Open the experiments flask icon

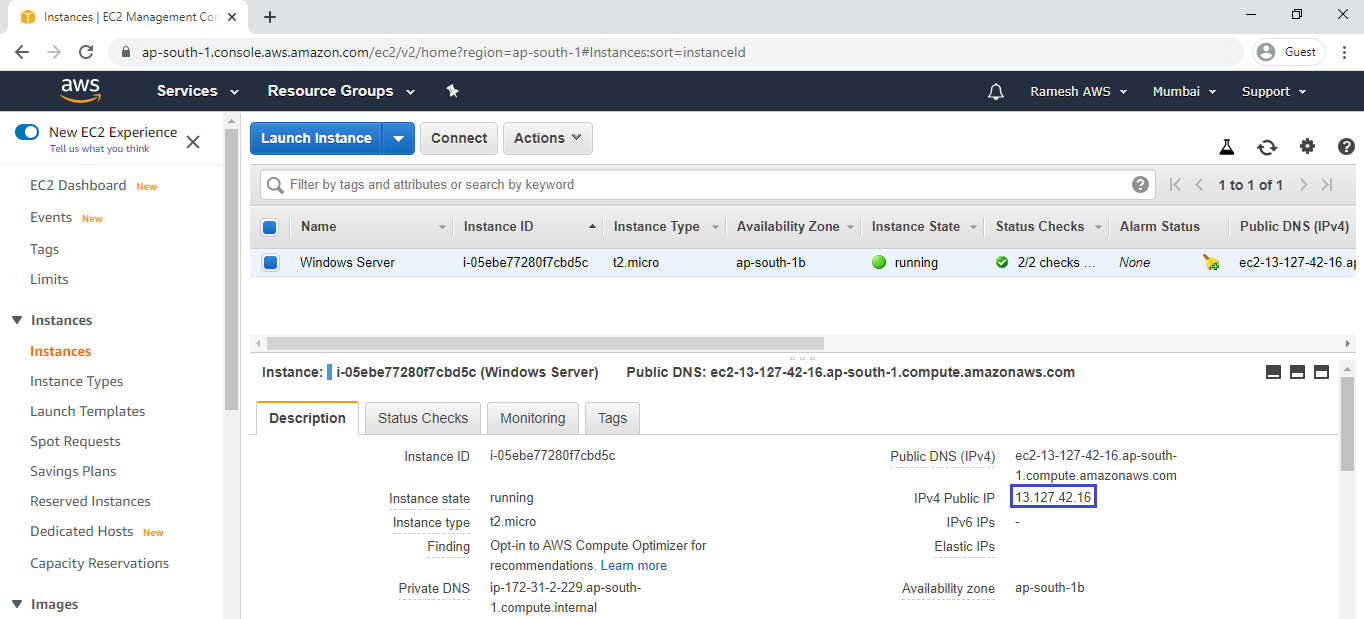point(1227,147)
